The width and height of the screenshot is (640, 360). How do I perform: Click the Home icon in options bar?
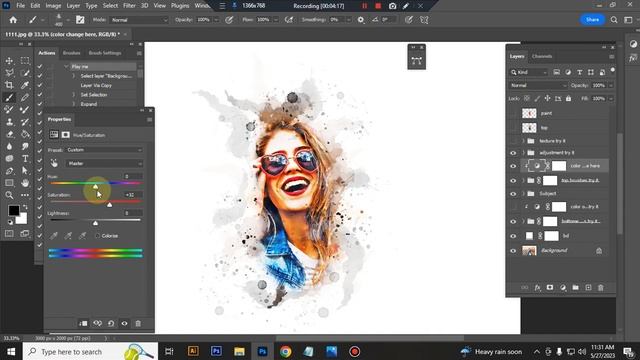[13, 20]
